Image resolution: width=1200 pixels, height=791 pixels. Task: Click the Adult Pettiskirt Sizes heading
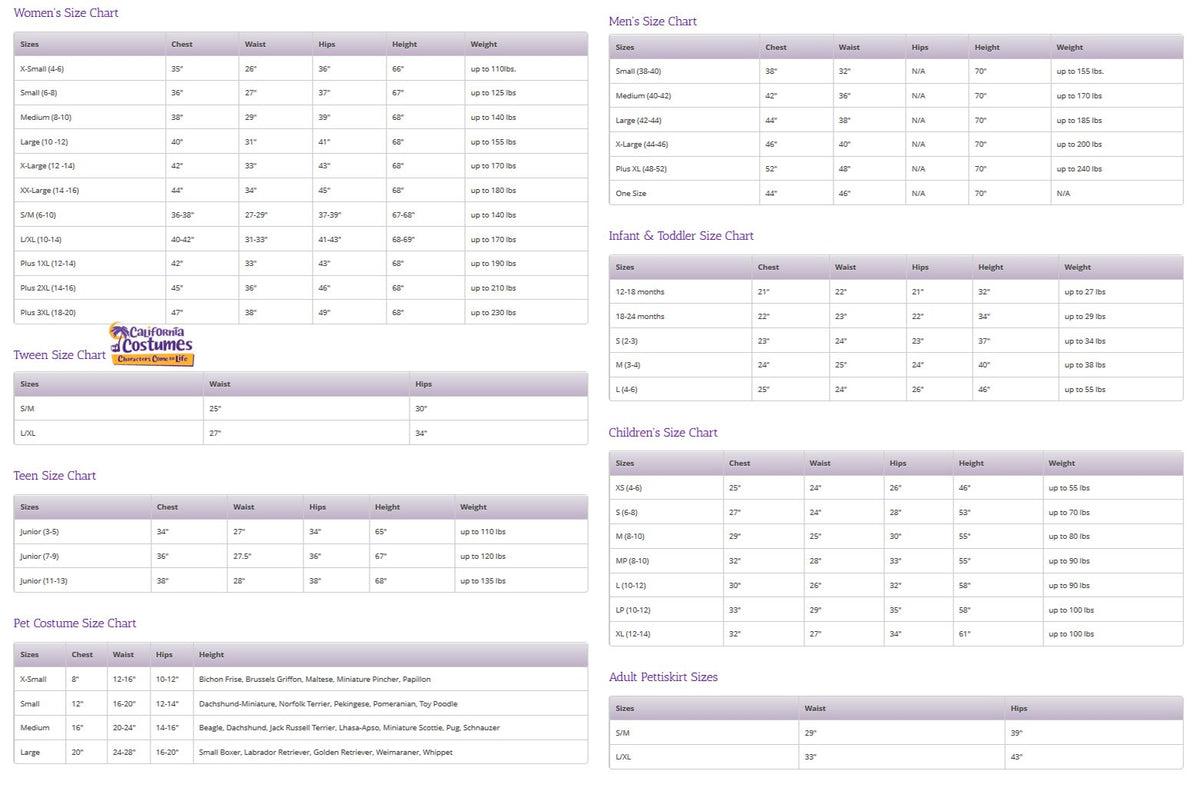tap(664, 677)
